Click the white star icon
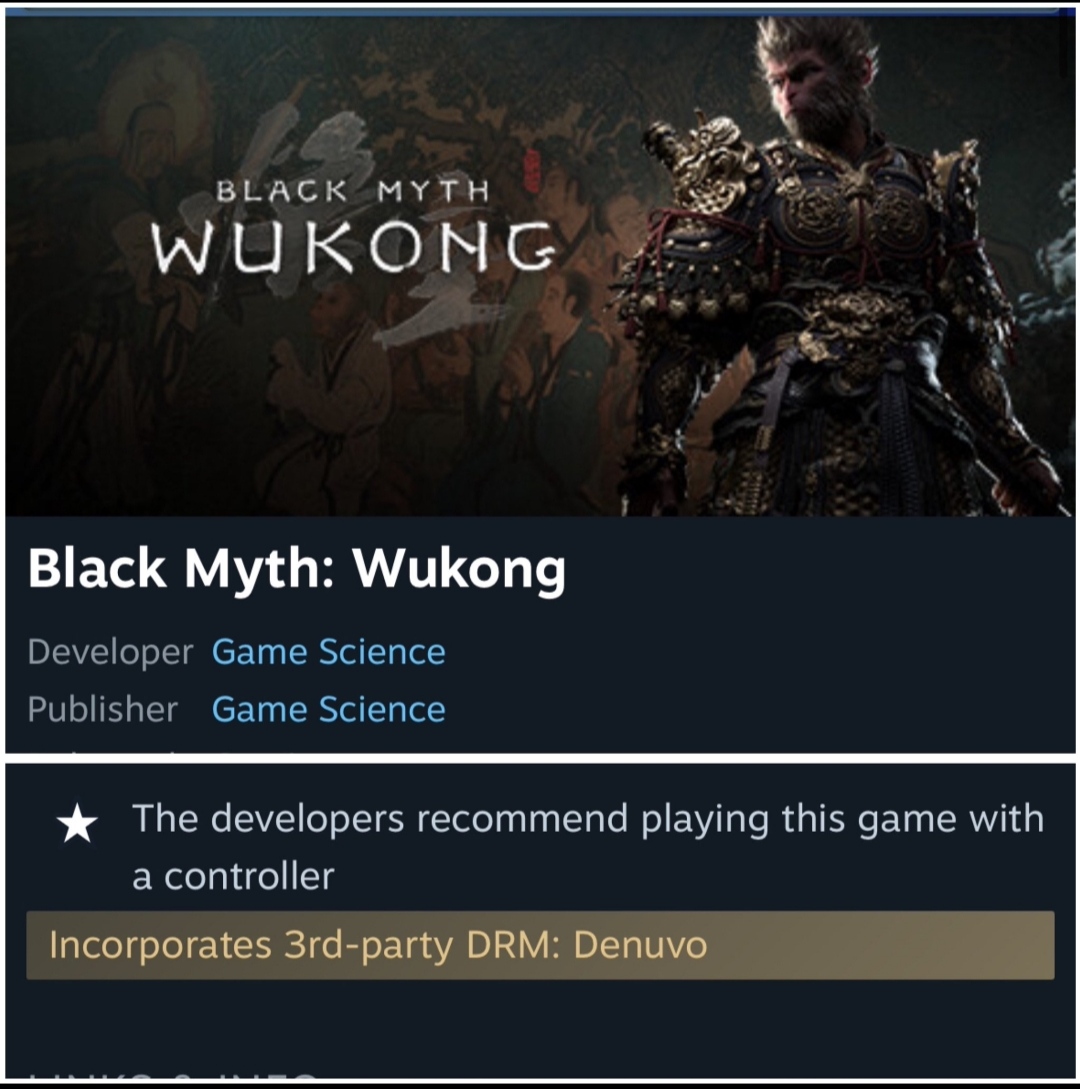The width and height of the screenshot is (1080, 1089). tap(77, 823)
